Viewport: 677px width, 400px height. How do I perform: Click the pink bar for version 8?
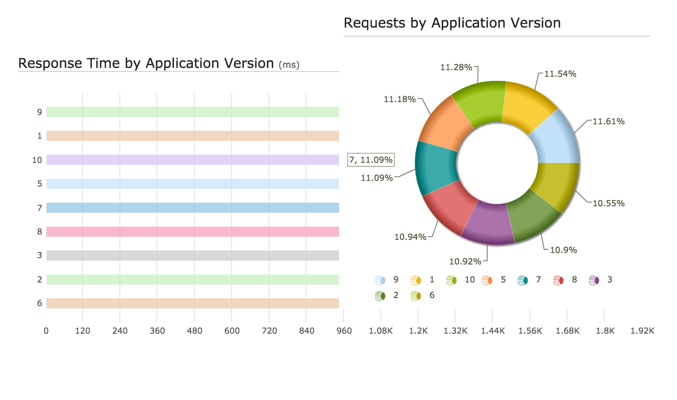pyautogui.click(x=192, y=232)
